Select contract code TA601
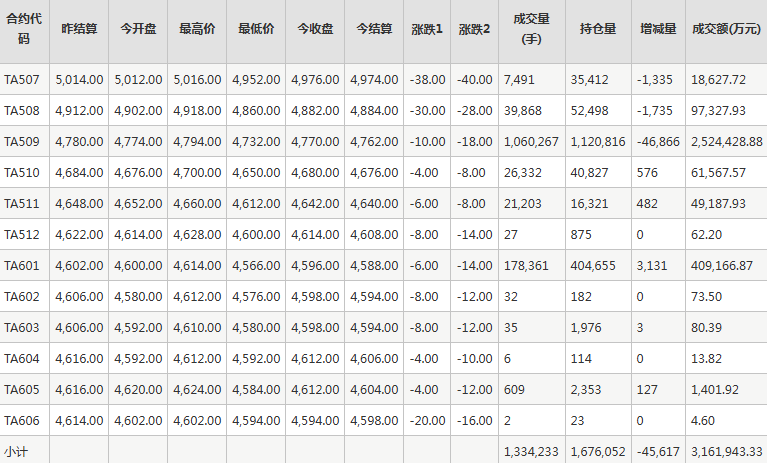 click(x=22, y=265)
